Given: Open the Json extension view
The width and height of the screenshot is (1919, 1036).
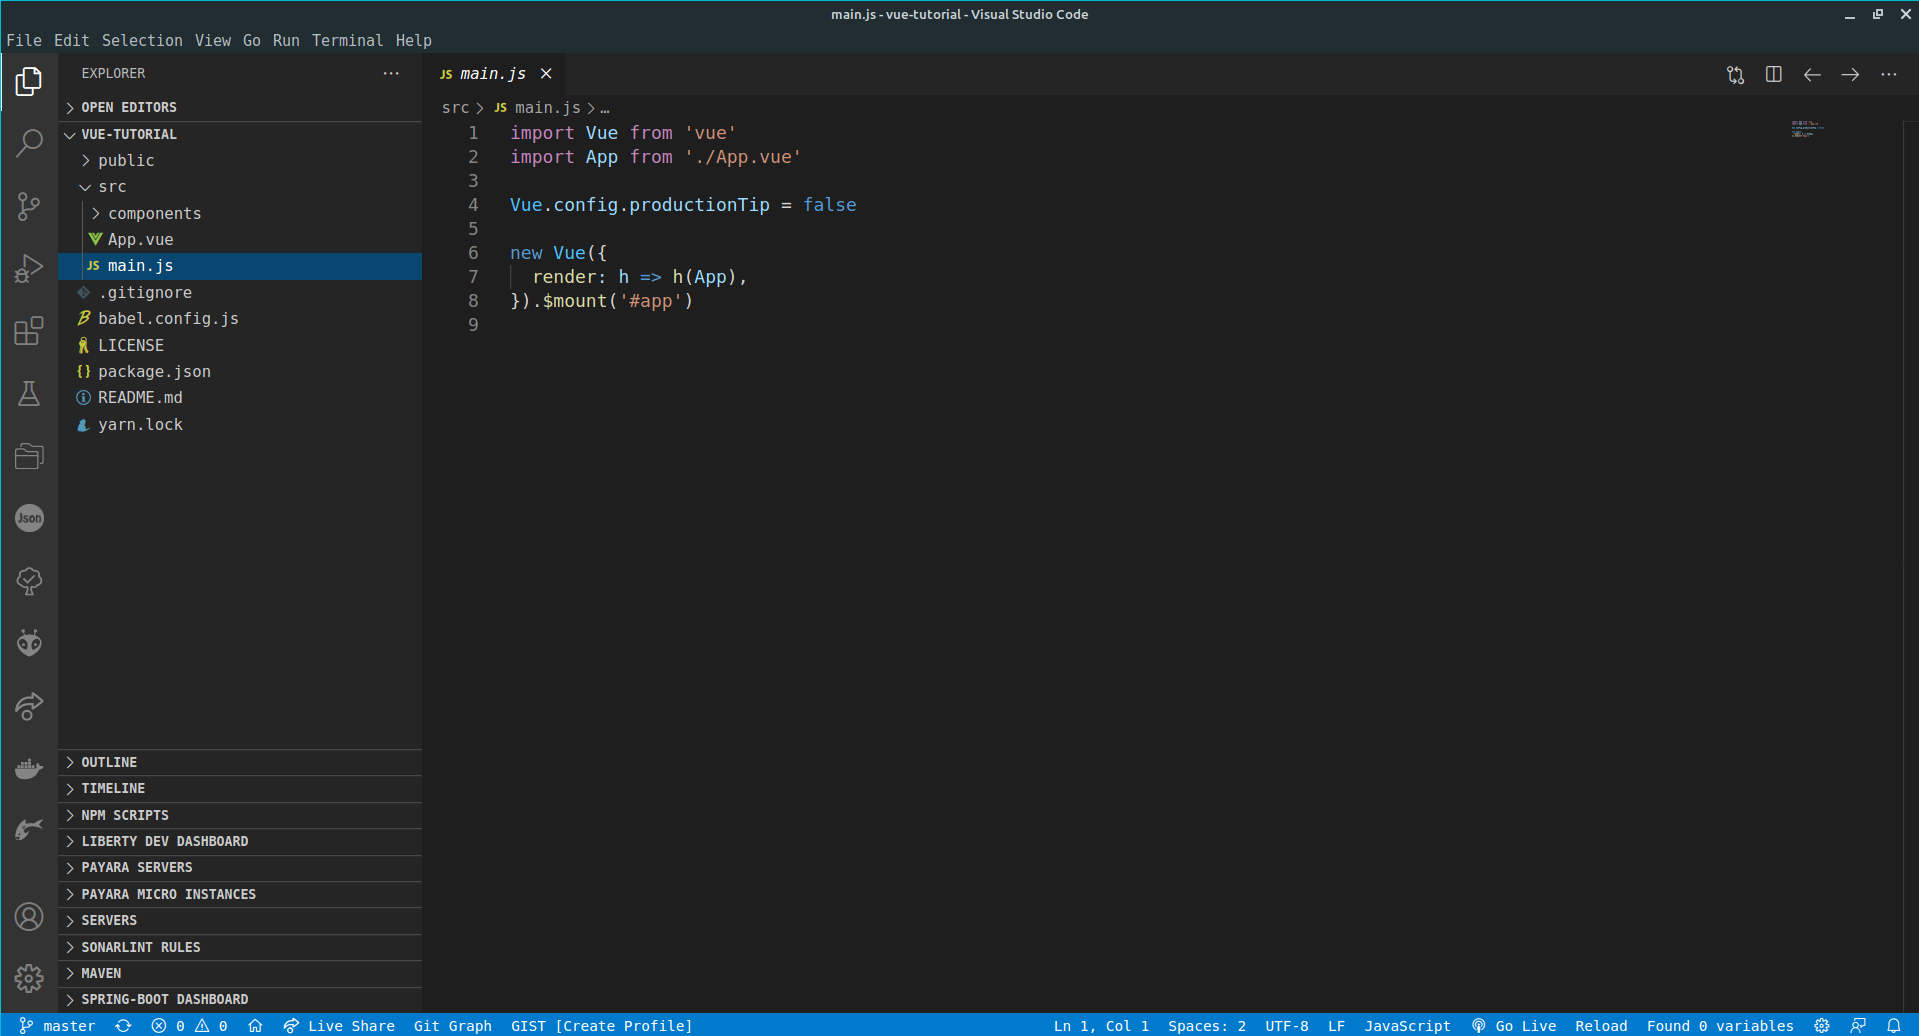Looking at the screenshot, I should point(29,518).
